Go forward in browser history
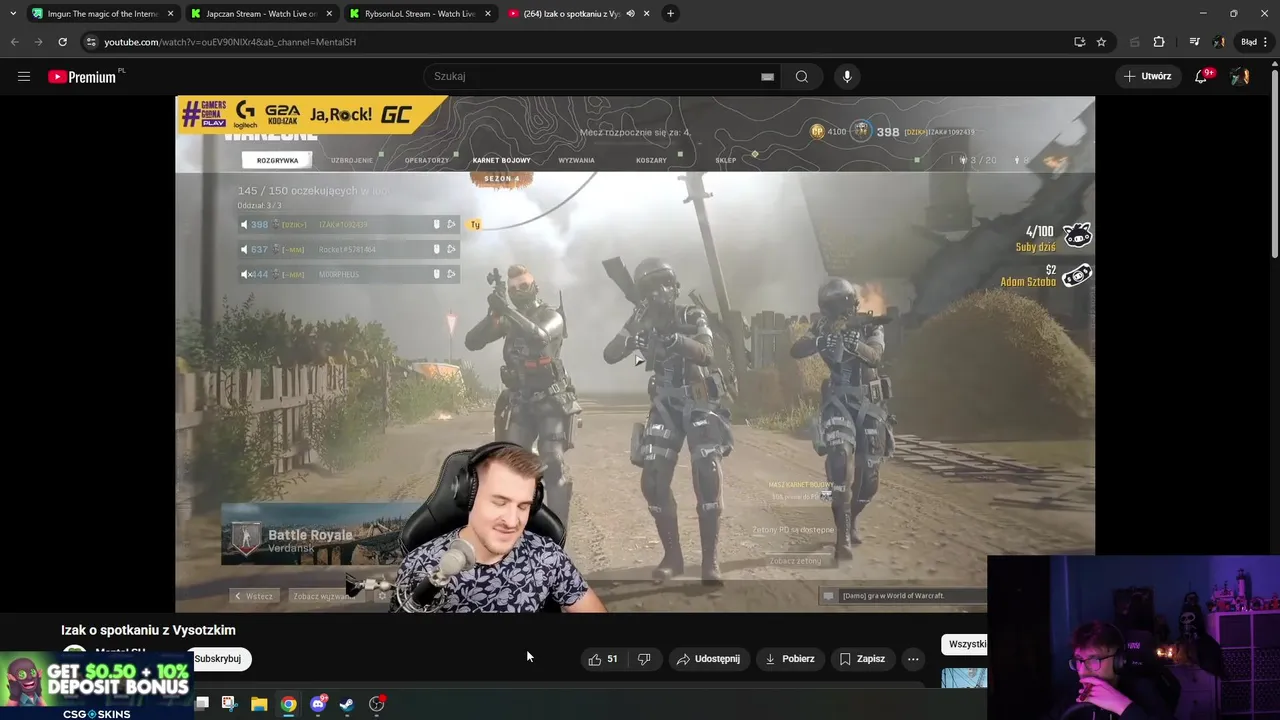This screenshot has width=1280, height=720. pyautogui.click(x=38, y=42)
